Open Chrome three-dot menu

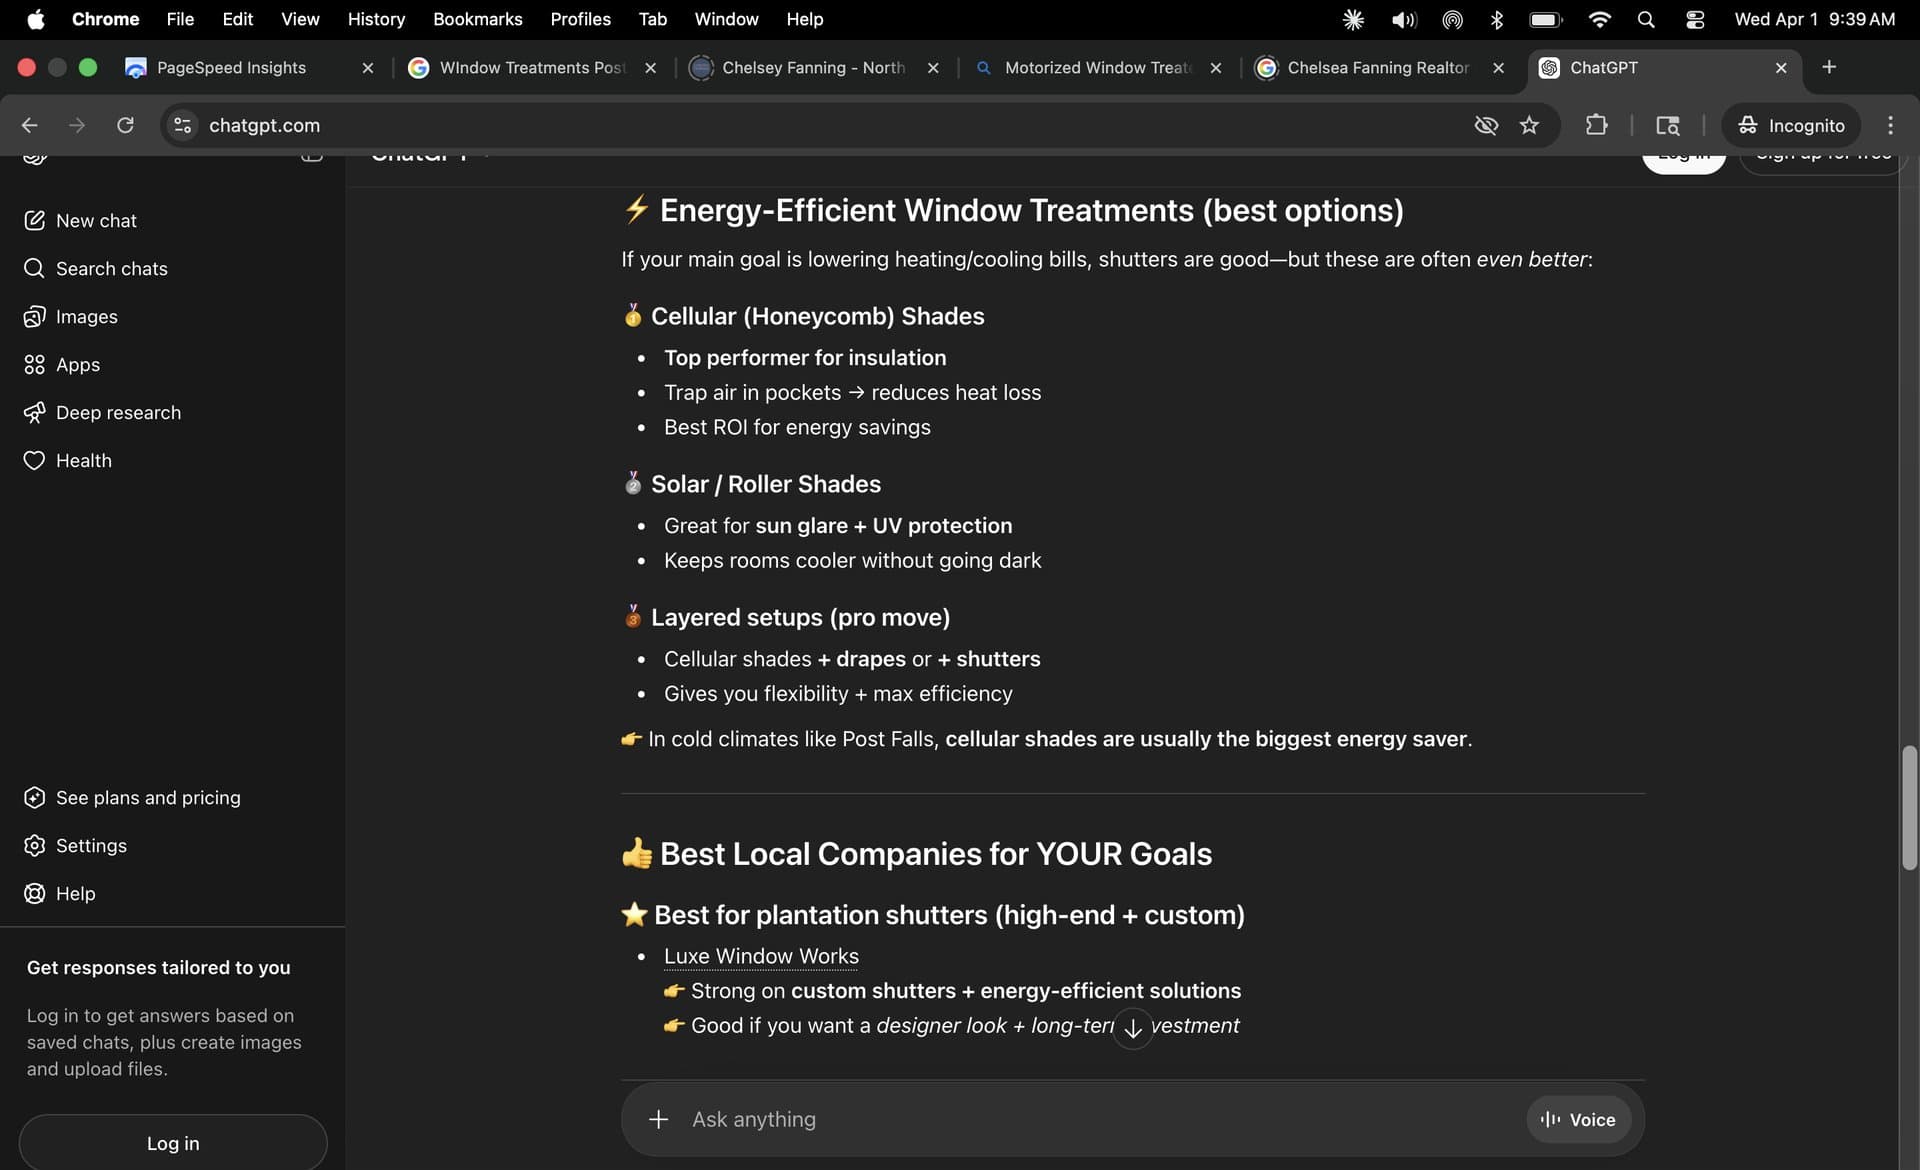[1890, 125]
